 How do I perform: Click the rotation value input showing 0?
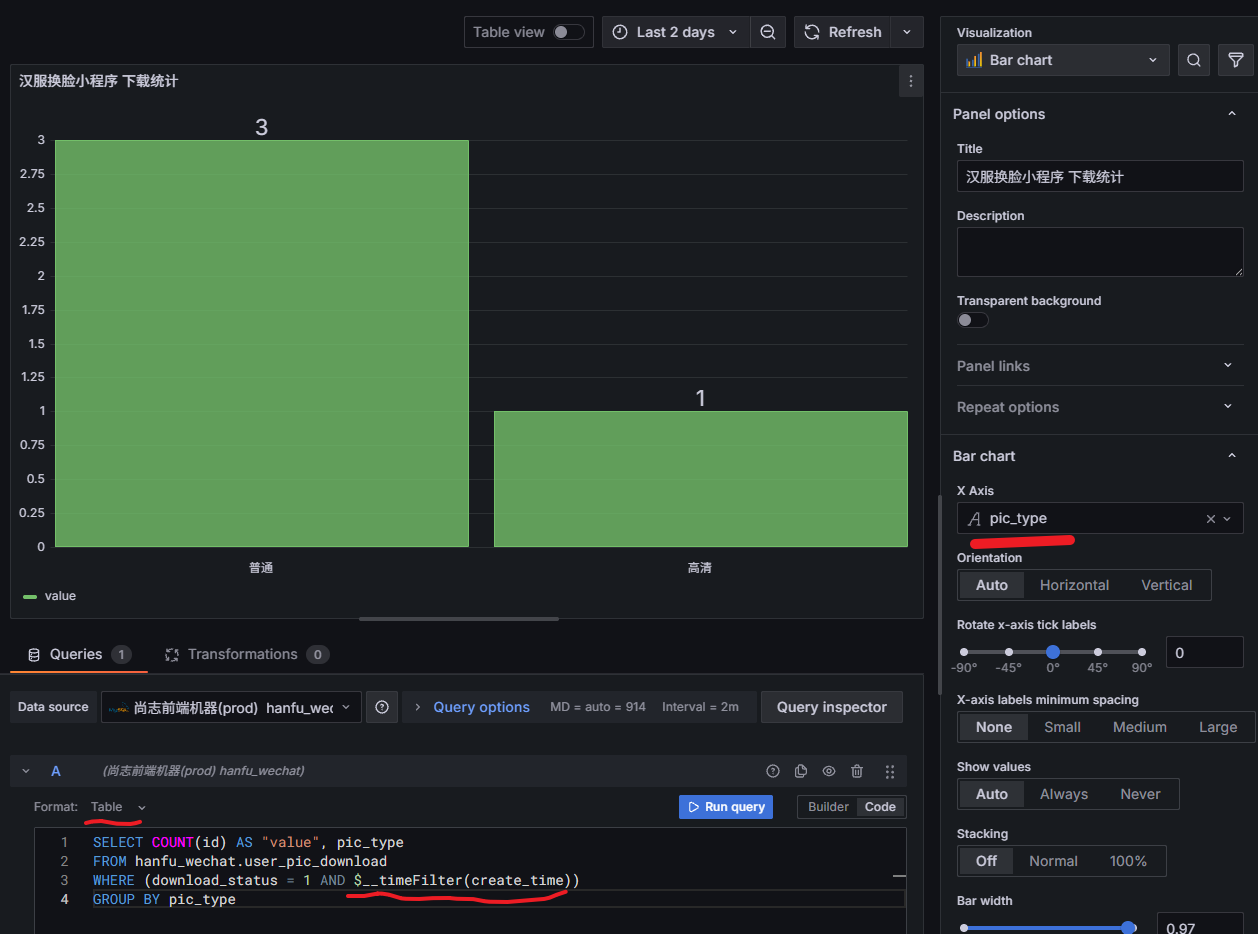click(1205, 652)
